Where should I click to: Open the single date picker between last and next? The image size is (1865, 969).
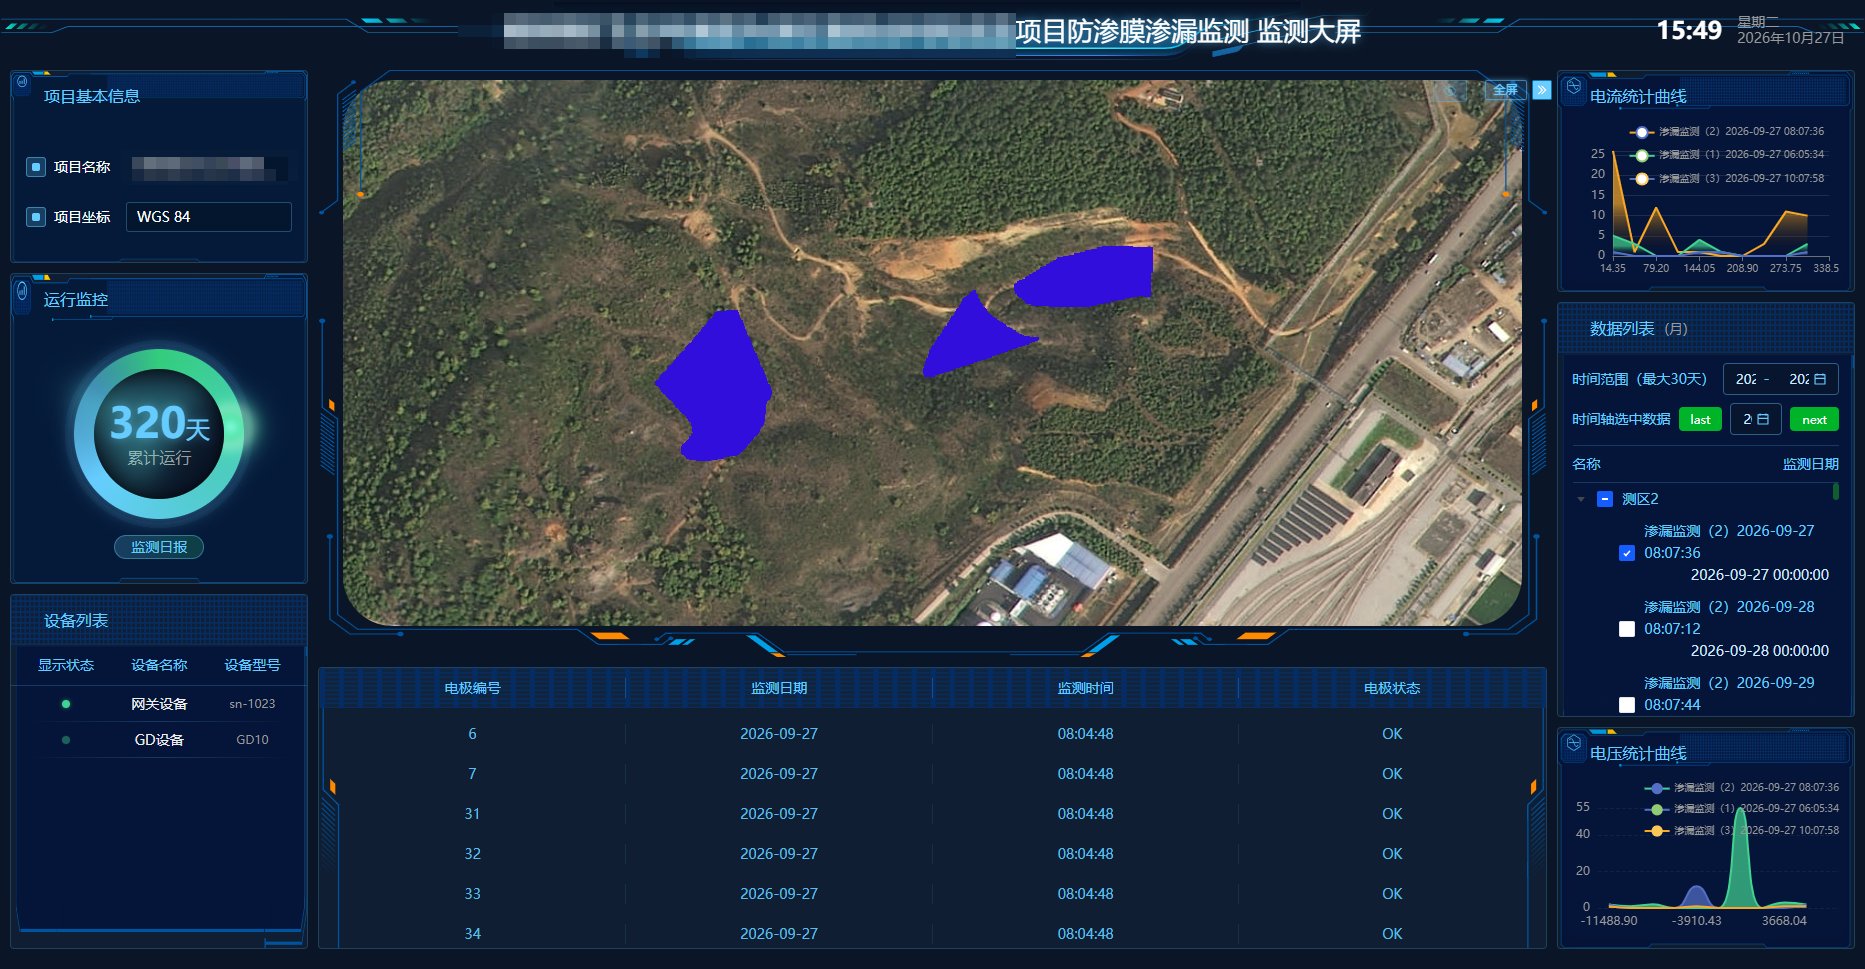[x=1756, y=420]
